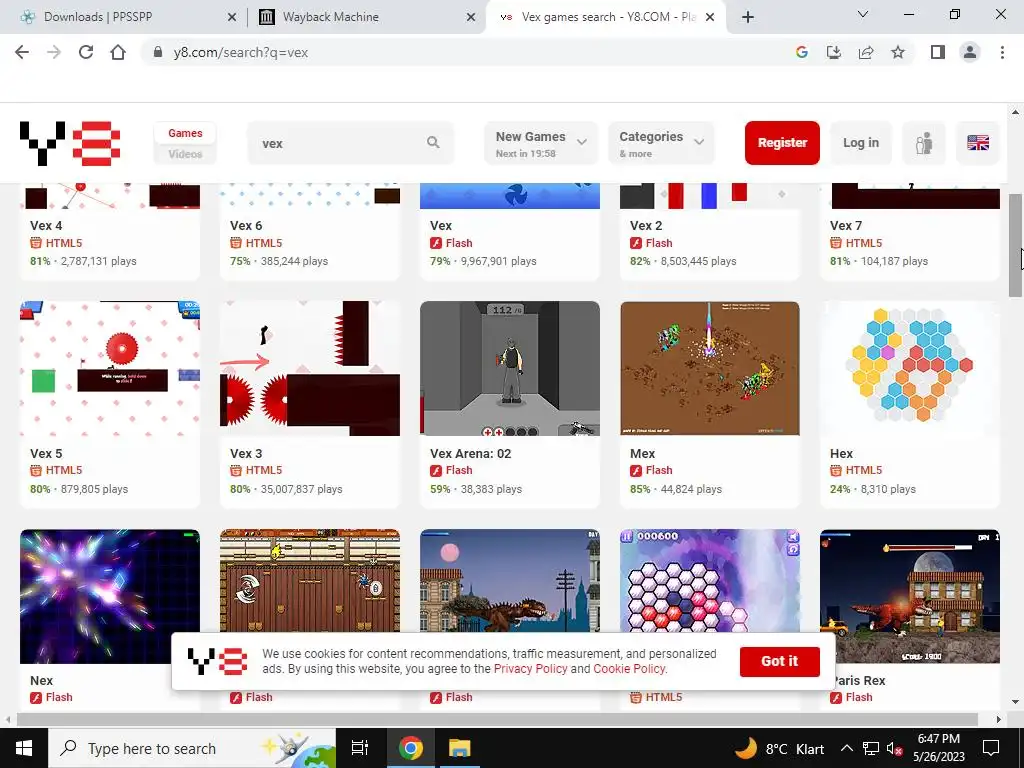Click the search magnifier icon

tap(433, 142)
